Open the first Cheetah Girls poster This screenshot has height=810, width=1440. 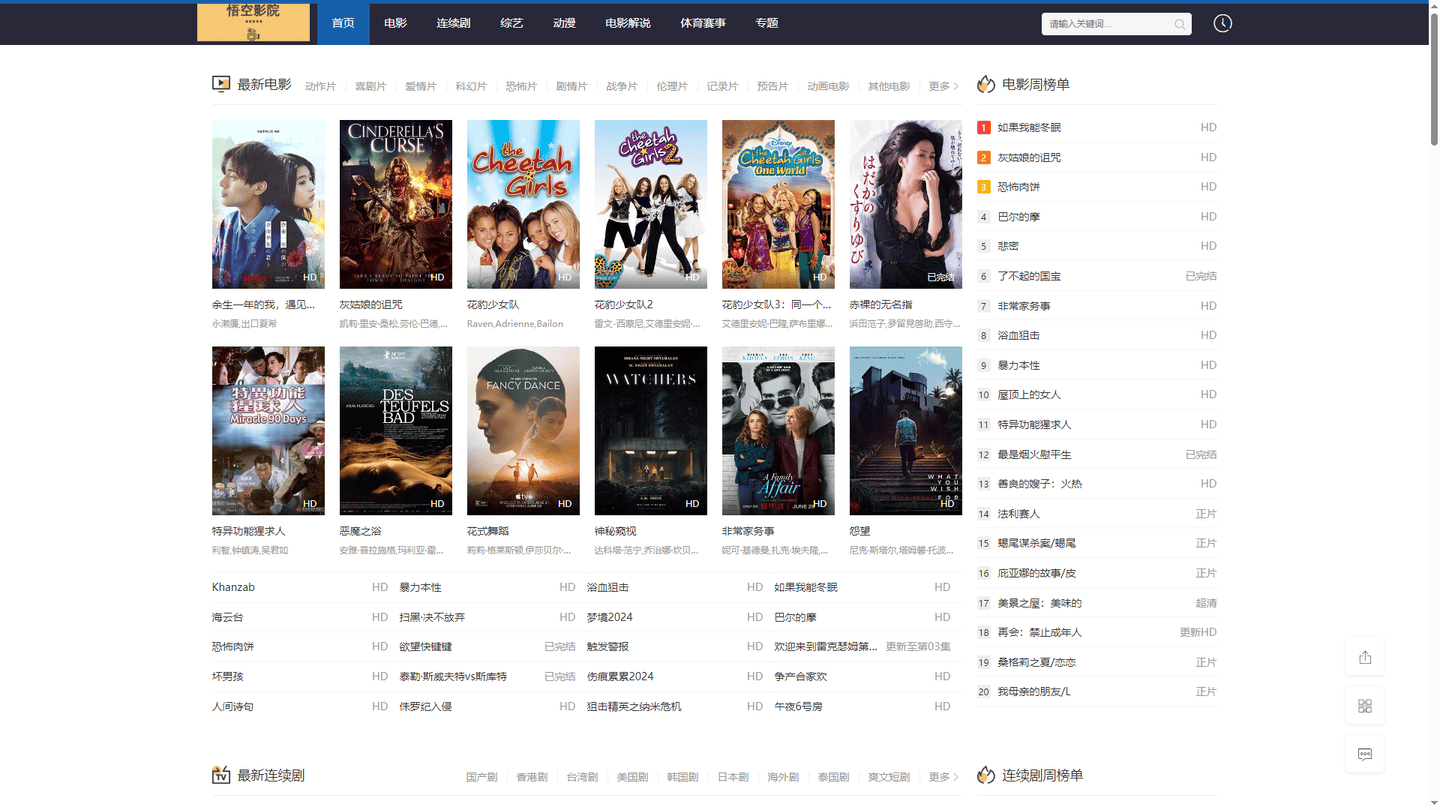click(523, 204)
